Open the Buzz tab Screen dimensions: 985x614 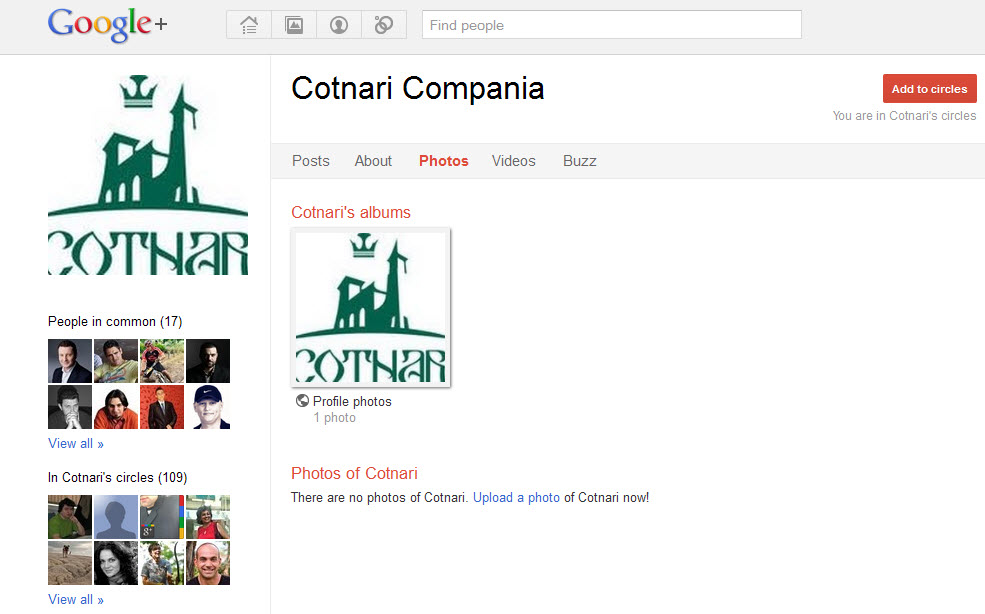pos(580,161)
